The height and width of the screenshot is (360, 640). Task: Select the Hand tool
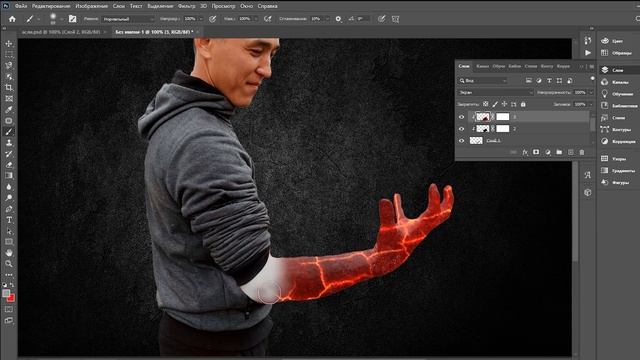[x=9, y=253]
